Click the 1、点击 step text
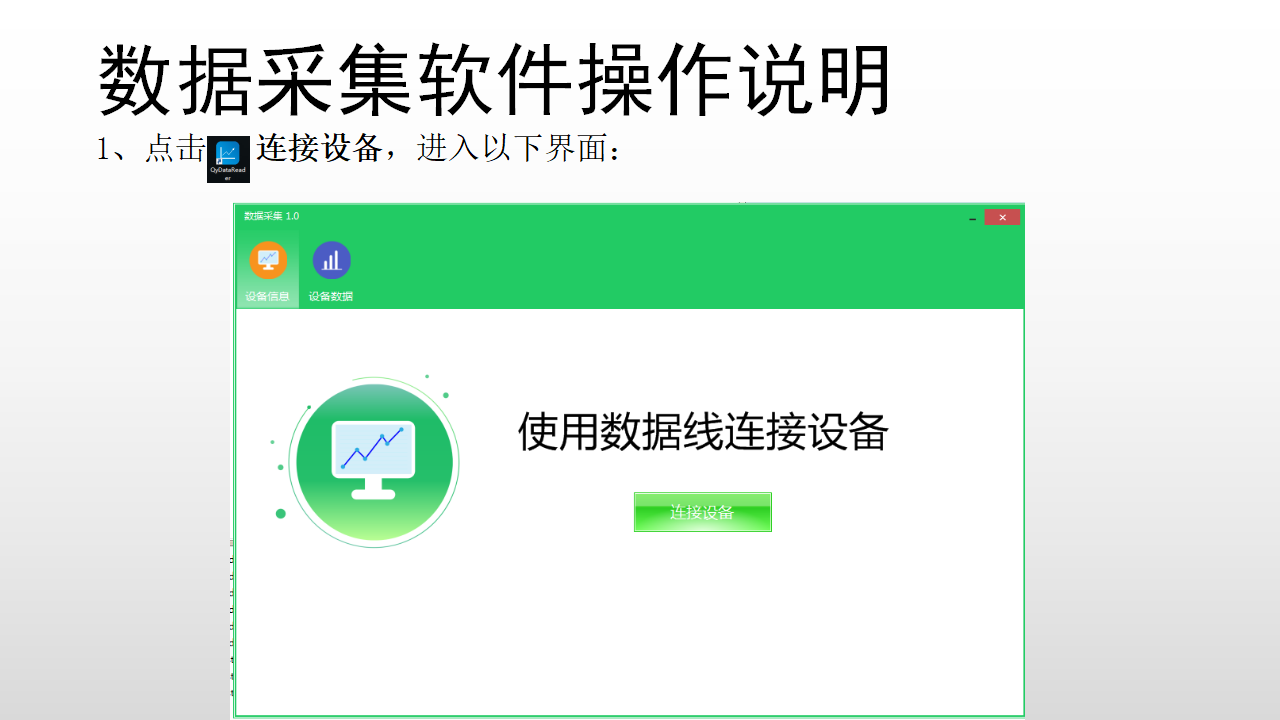The image size is (1280, 720). pyautogui.click(x=151, y=149)
